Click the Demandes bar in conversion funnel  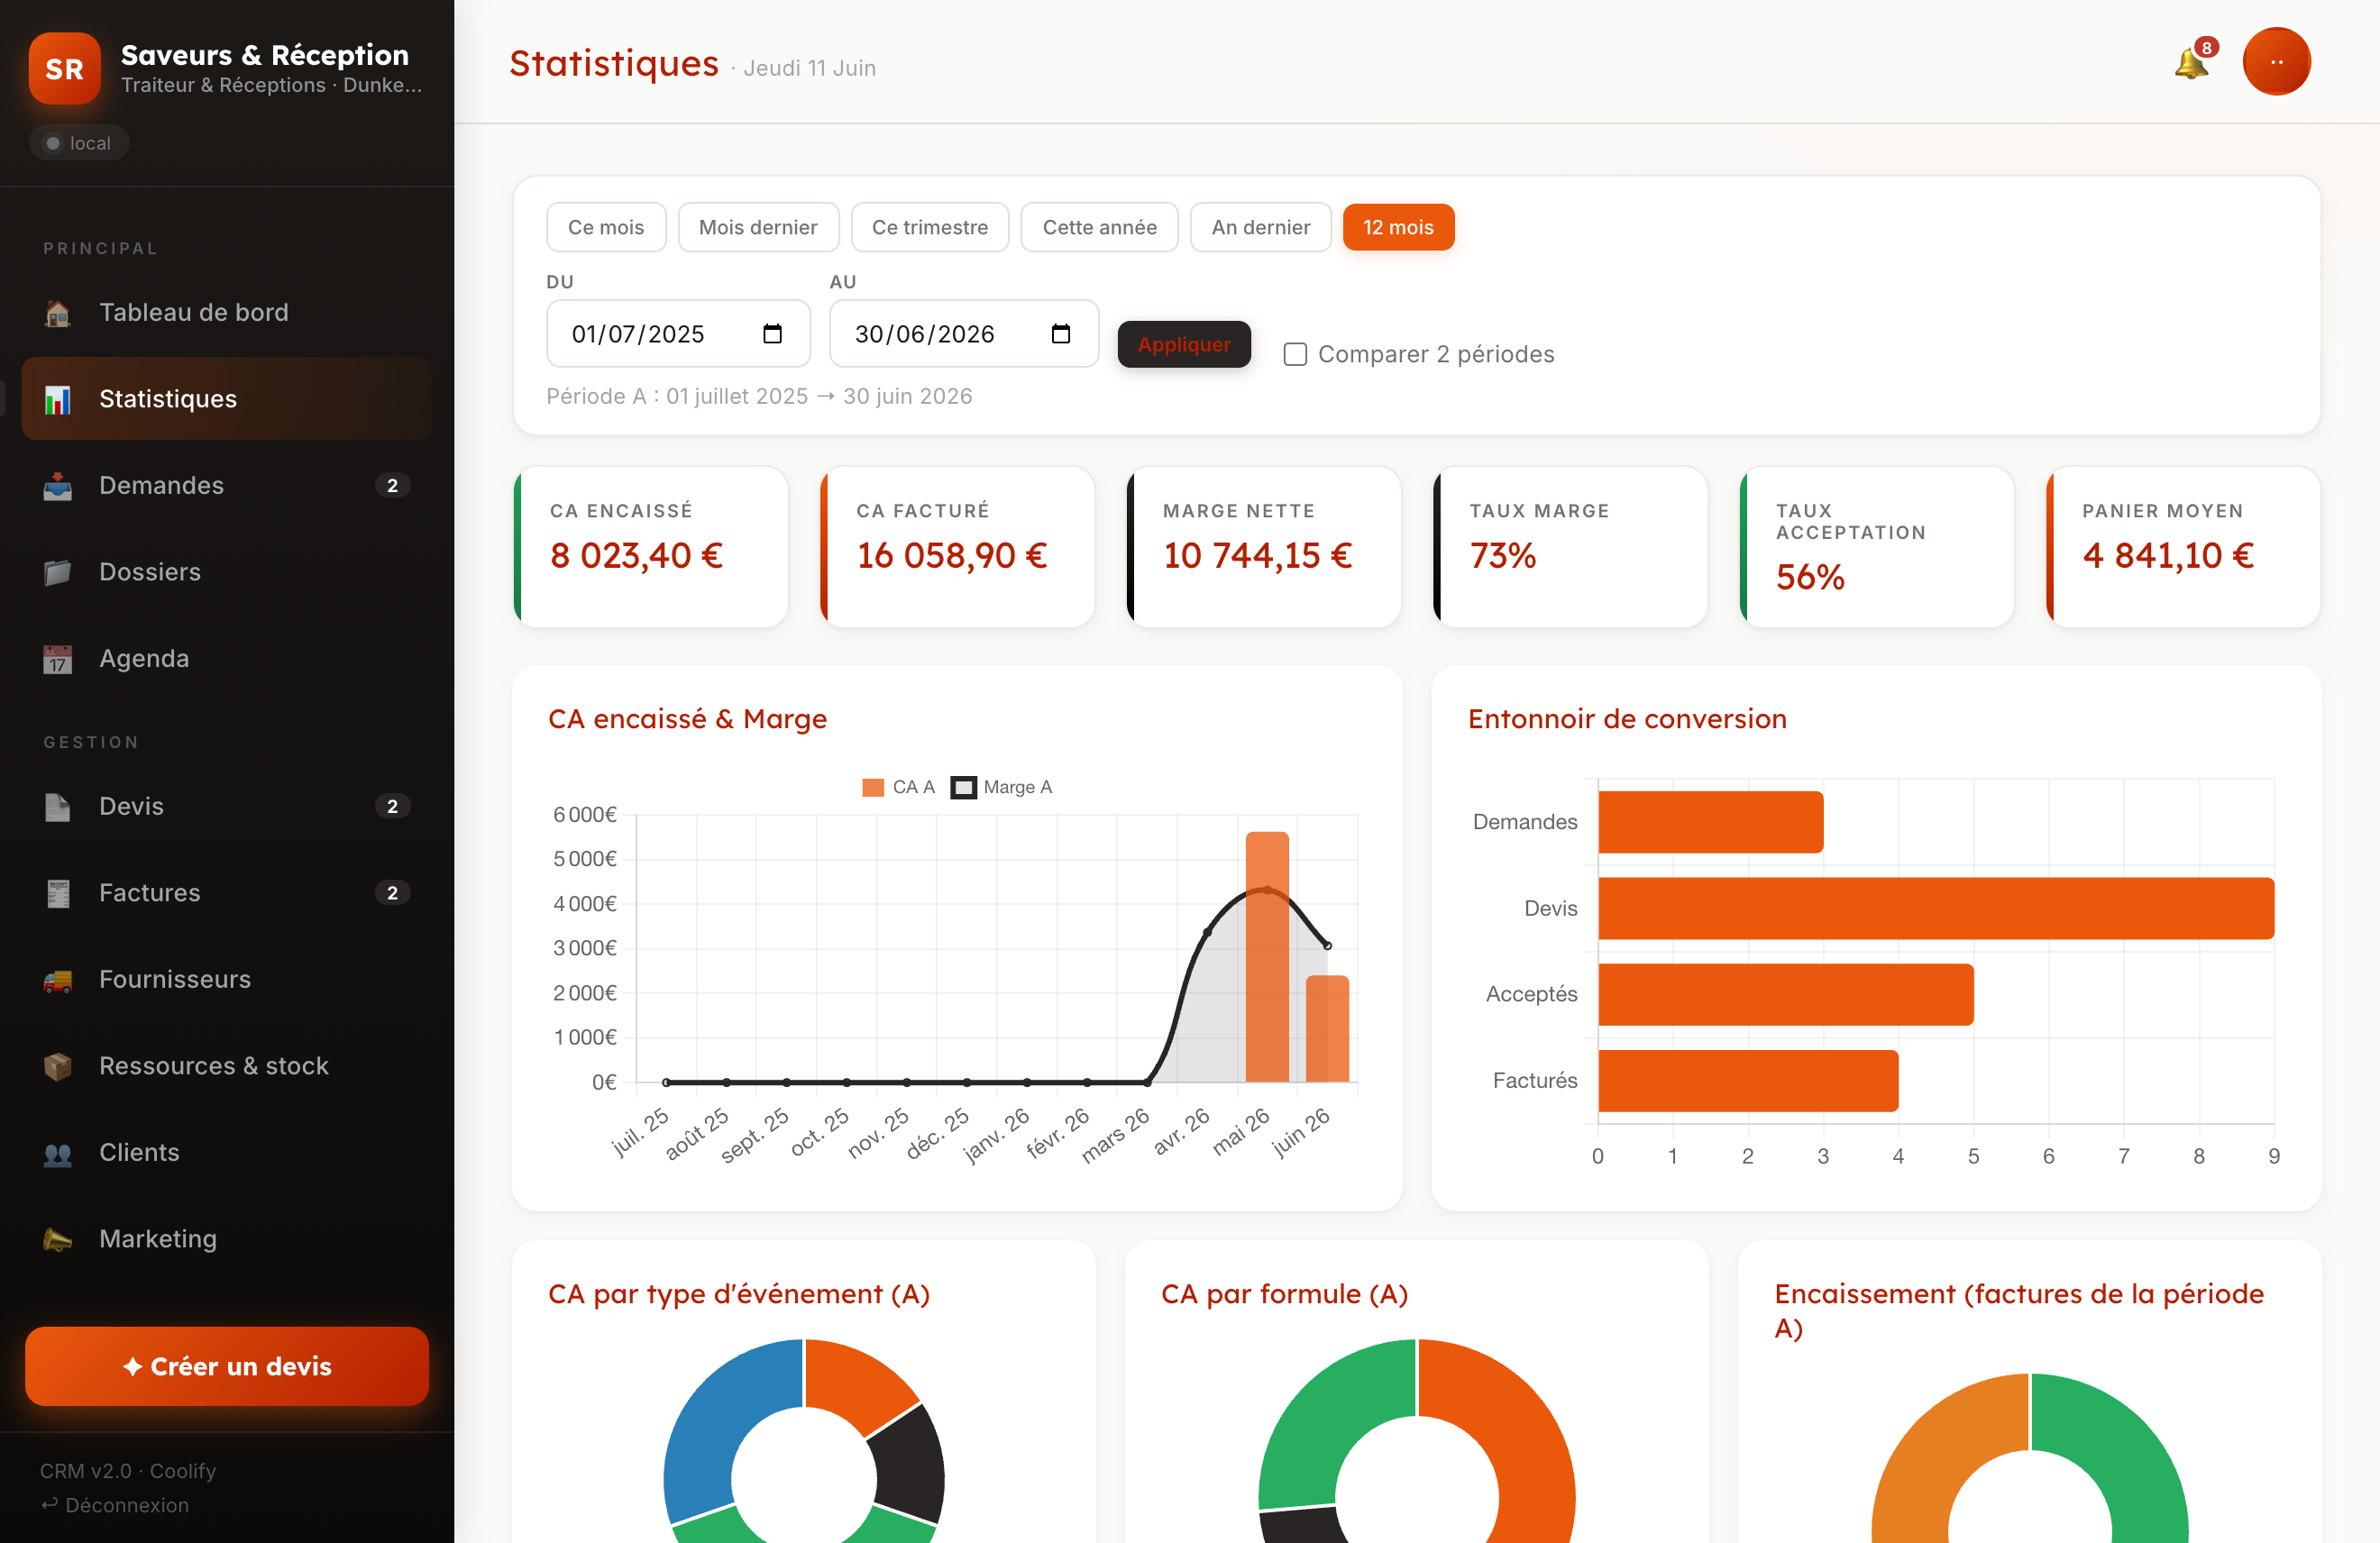[1710, 822]
